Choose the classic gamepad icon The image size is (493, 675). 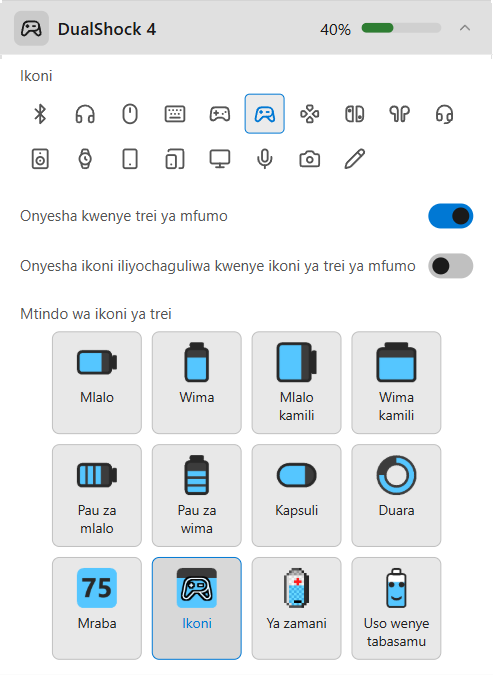(x=220, y=114)
